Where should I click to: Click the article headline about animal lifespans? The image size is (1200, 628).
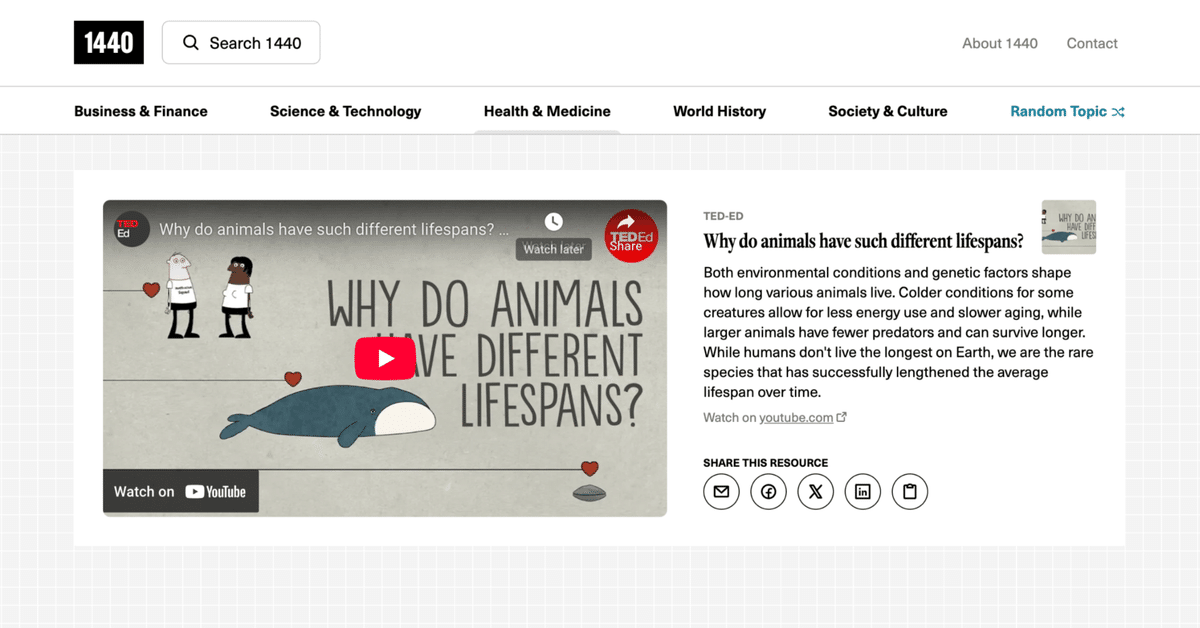tap(864, 241)
